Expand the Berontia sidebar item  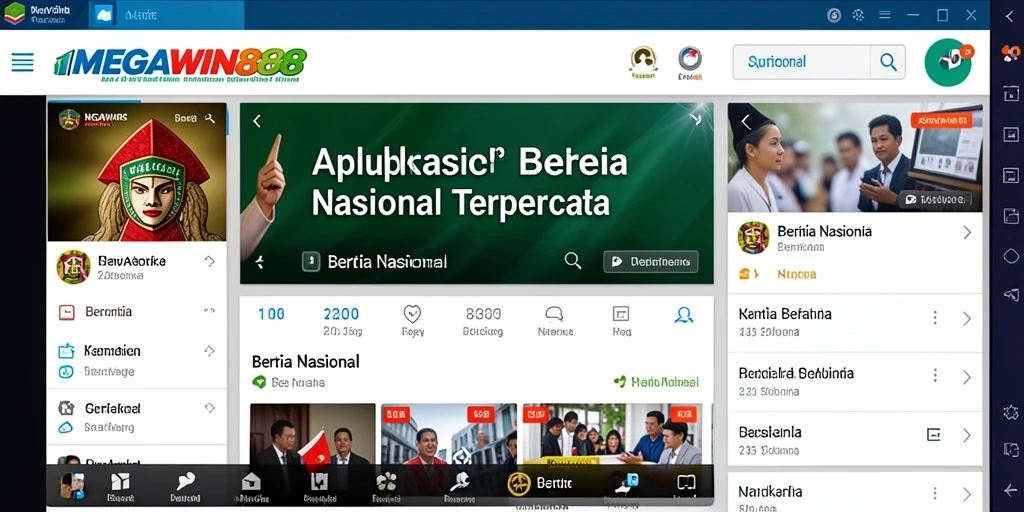[x=209, y=312]
